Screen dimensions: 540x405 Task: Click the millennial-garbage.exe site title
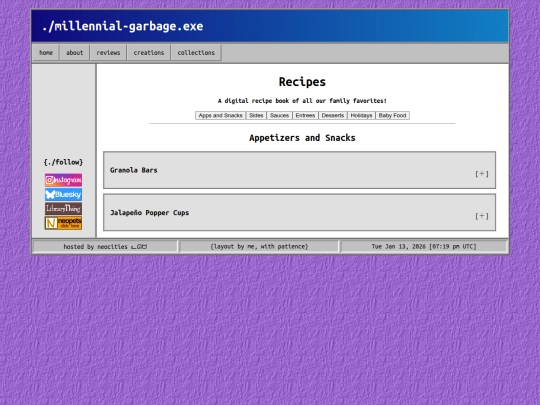click(x=123, y=26)
